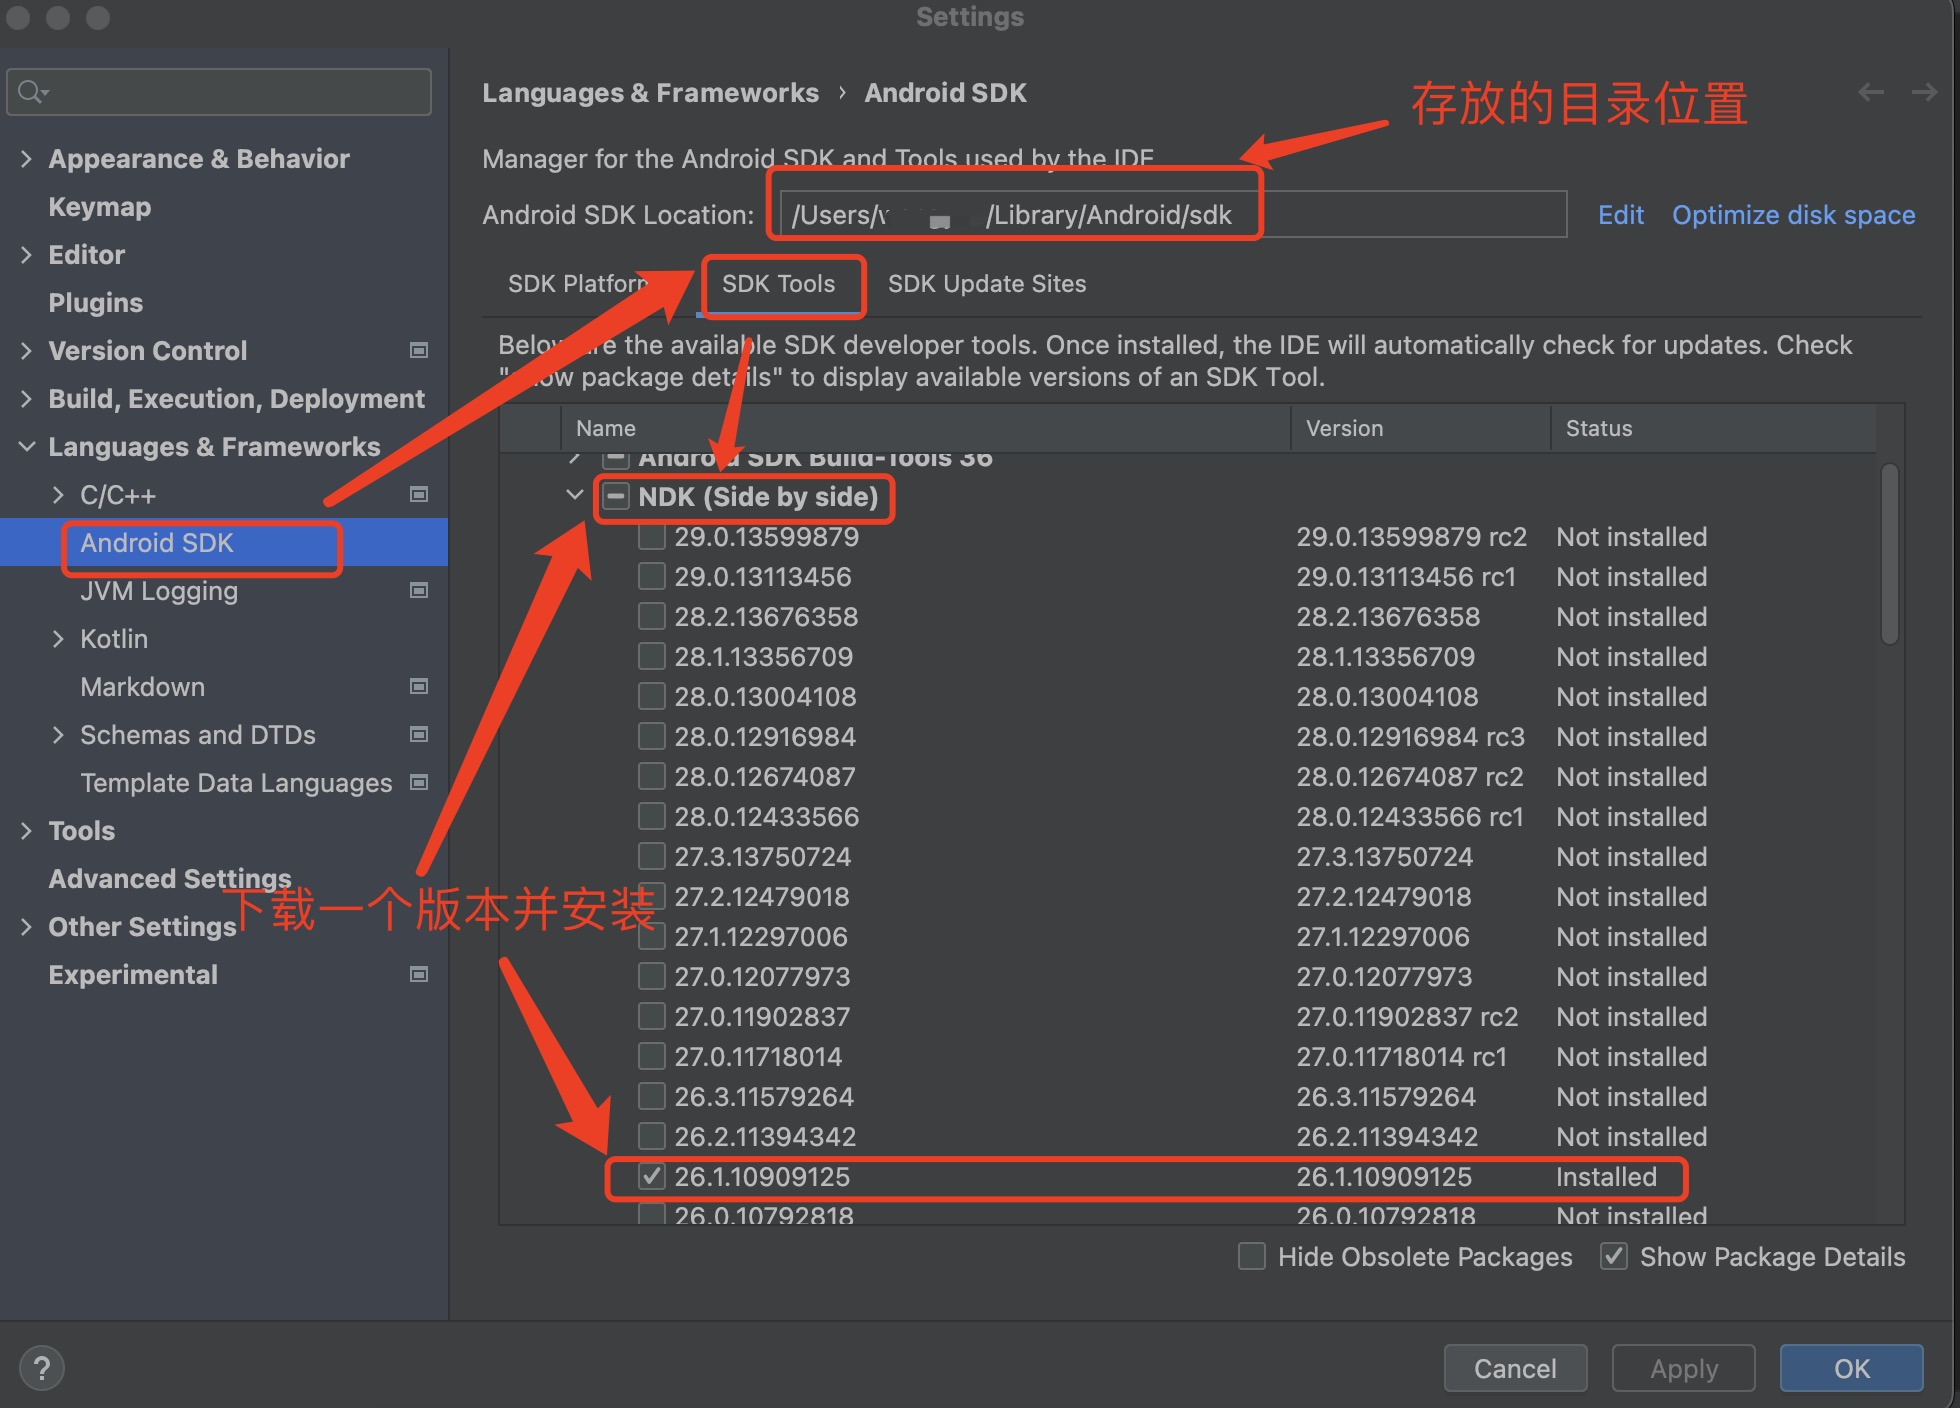1960x1408 pixels.
Task: Check NDK version 29.0.13599879
Action: tap(652, 537)
